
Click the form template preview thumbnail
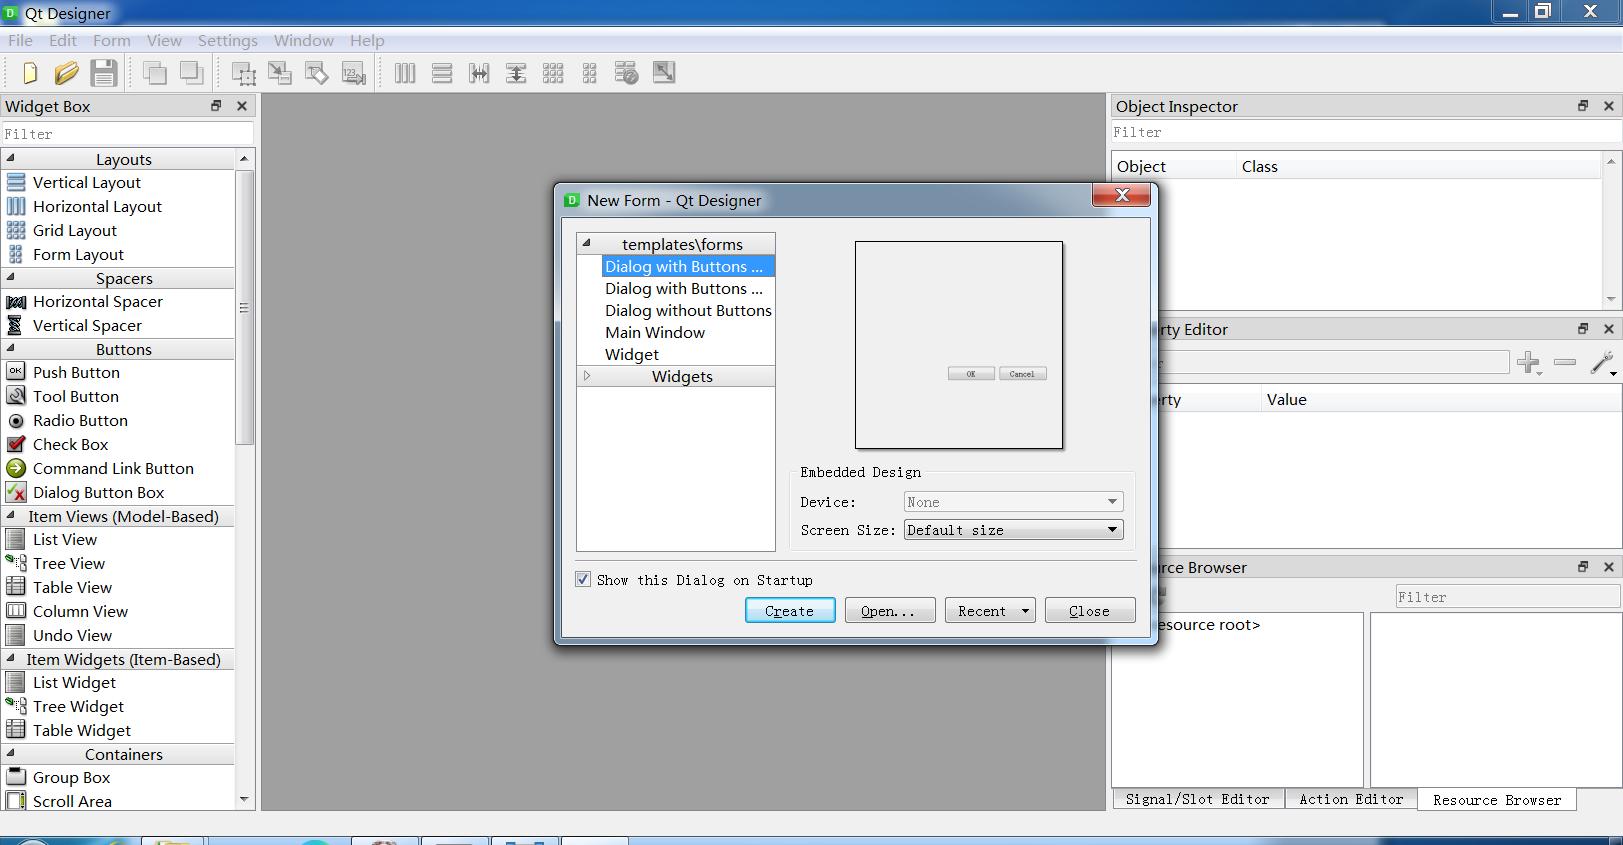[x=958, y=345]
